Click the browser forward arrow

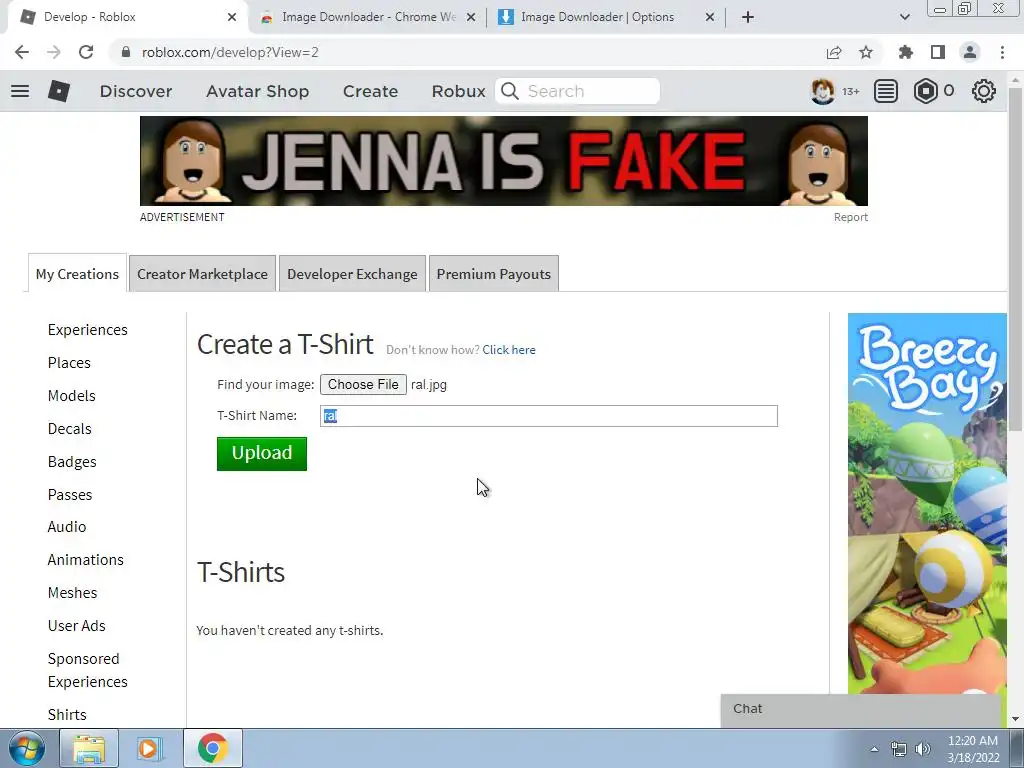point(54,52)
